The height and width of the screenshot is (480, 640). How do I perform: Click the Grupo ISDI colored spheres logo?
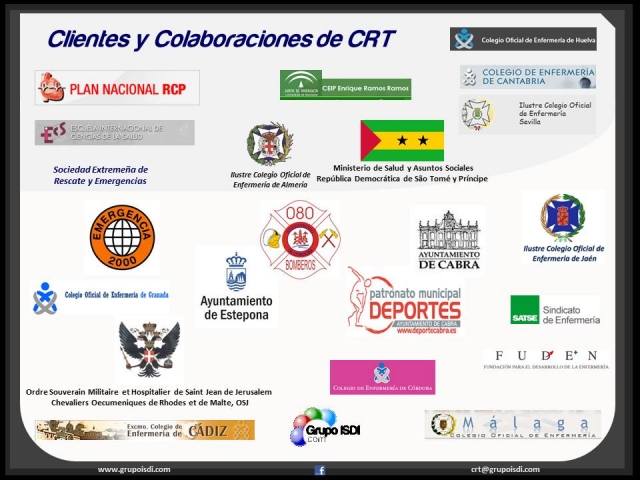click(x=326, y=427)
